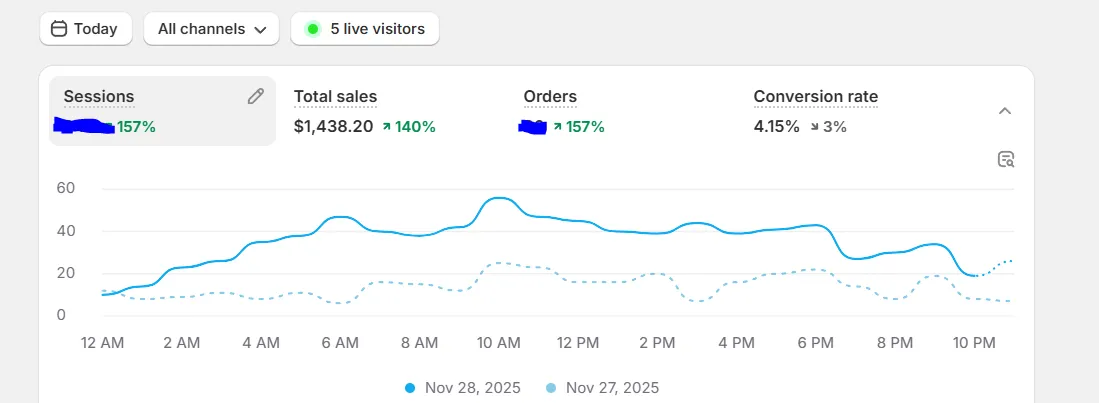1099x403 pixels.
Task: Switch to the Orders metric
Action: [550, 97]
